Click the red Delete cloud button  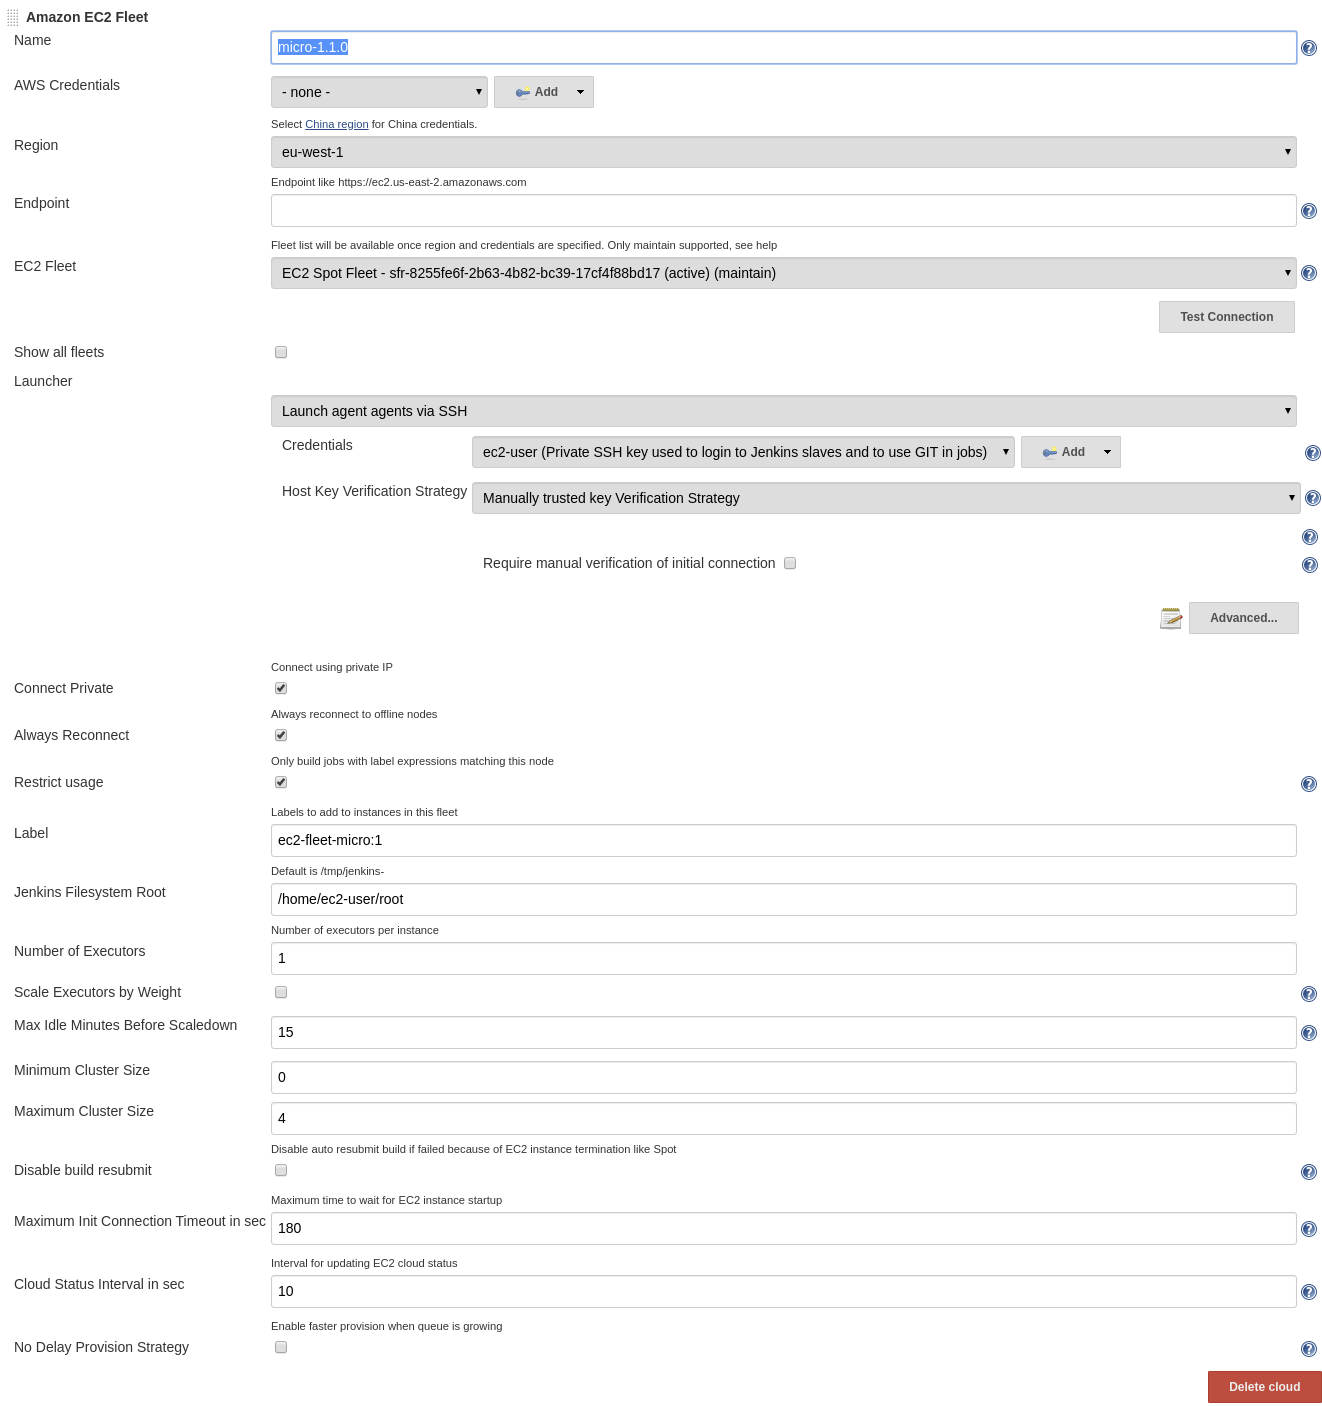(1265, 1387)
